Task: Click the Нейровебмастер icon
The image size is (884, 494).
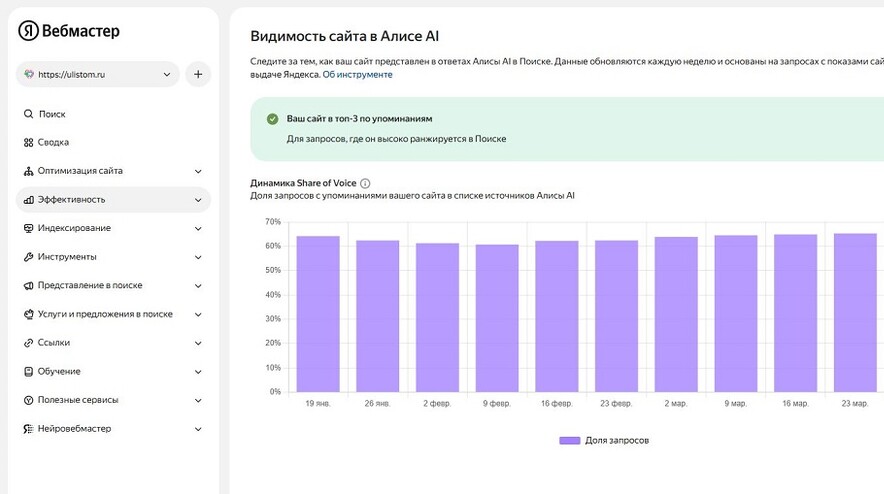Action: [x=28, y=429]
